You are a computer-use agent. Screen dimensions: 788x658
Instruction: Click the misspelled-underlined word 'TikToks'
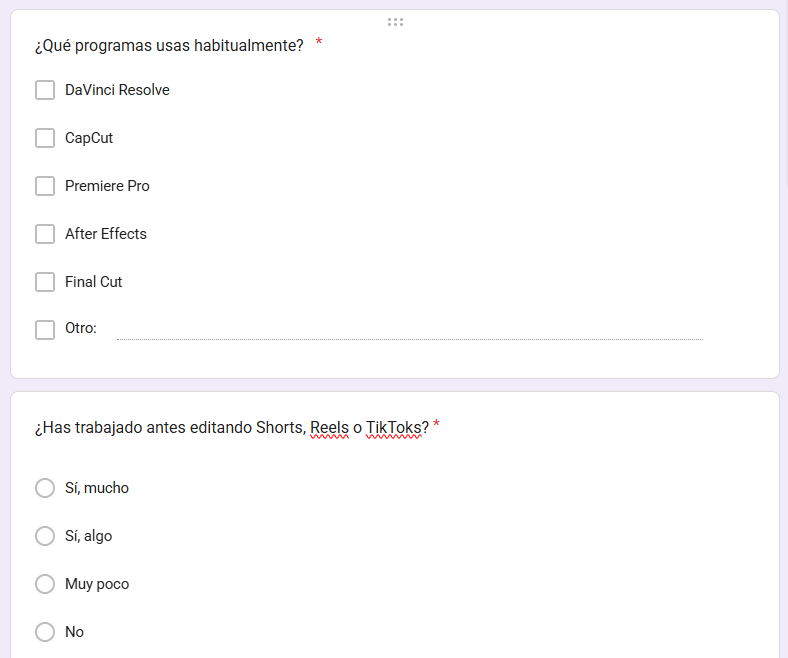(x=393, y=428)
